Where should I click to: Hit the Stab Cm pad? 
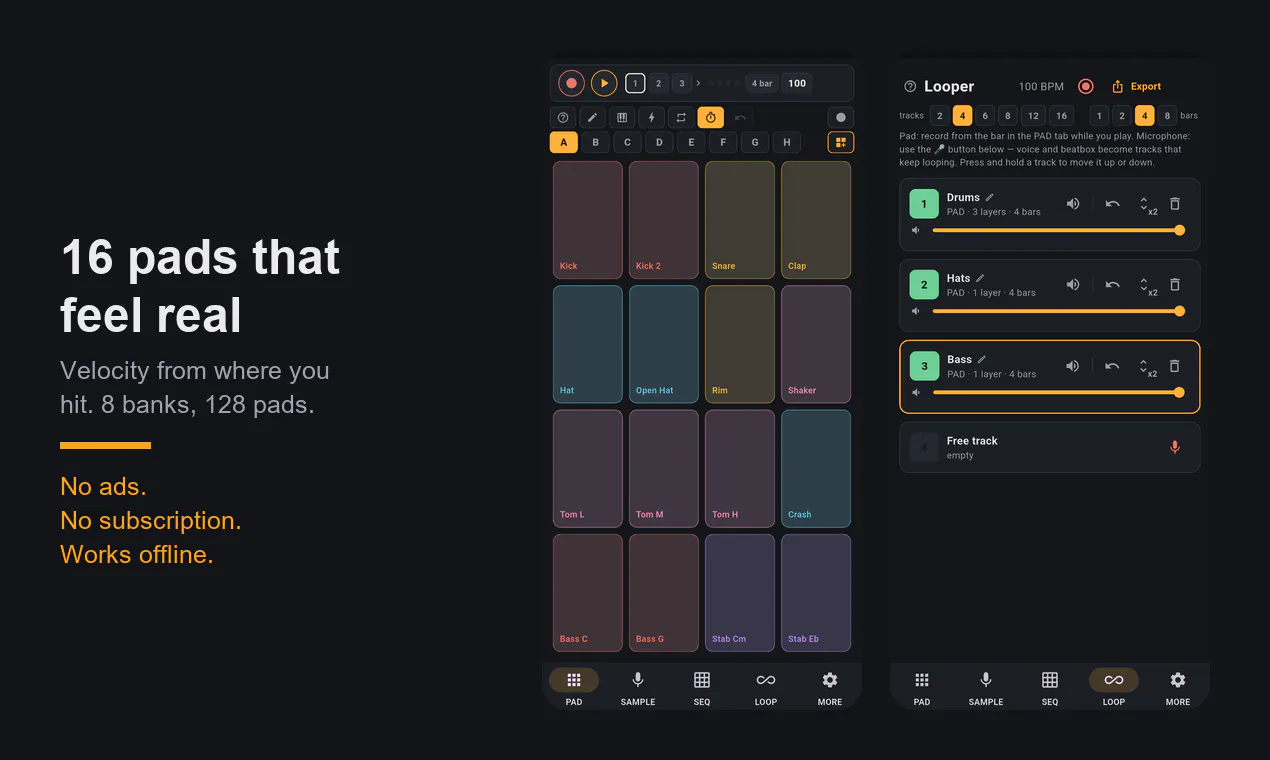coord(740,593)
